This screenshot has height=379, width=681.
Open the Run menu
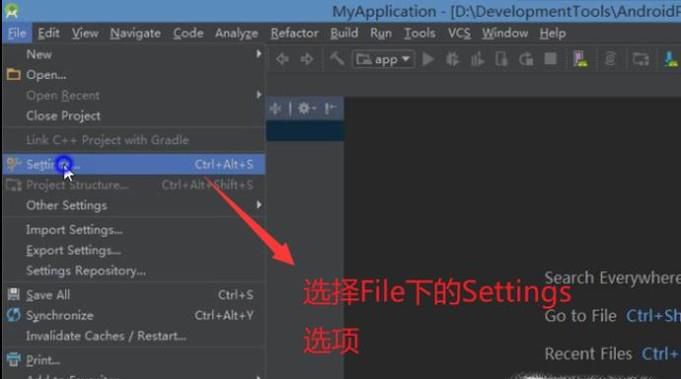tap(381, 33)
